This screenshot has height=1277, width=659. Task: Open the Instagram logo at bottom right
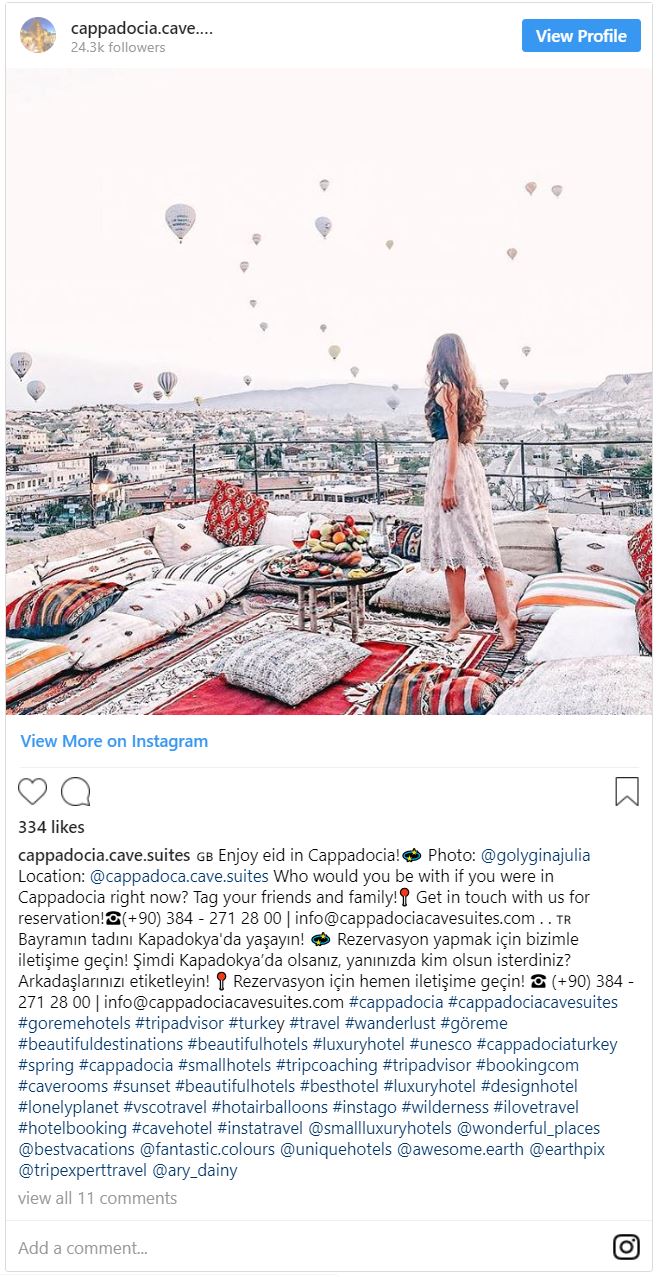click(x=626, y=1247)
